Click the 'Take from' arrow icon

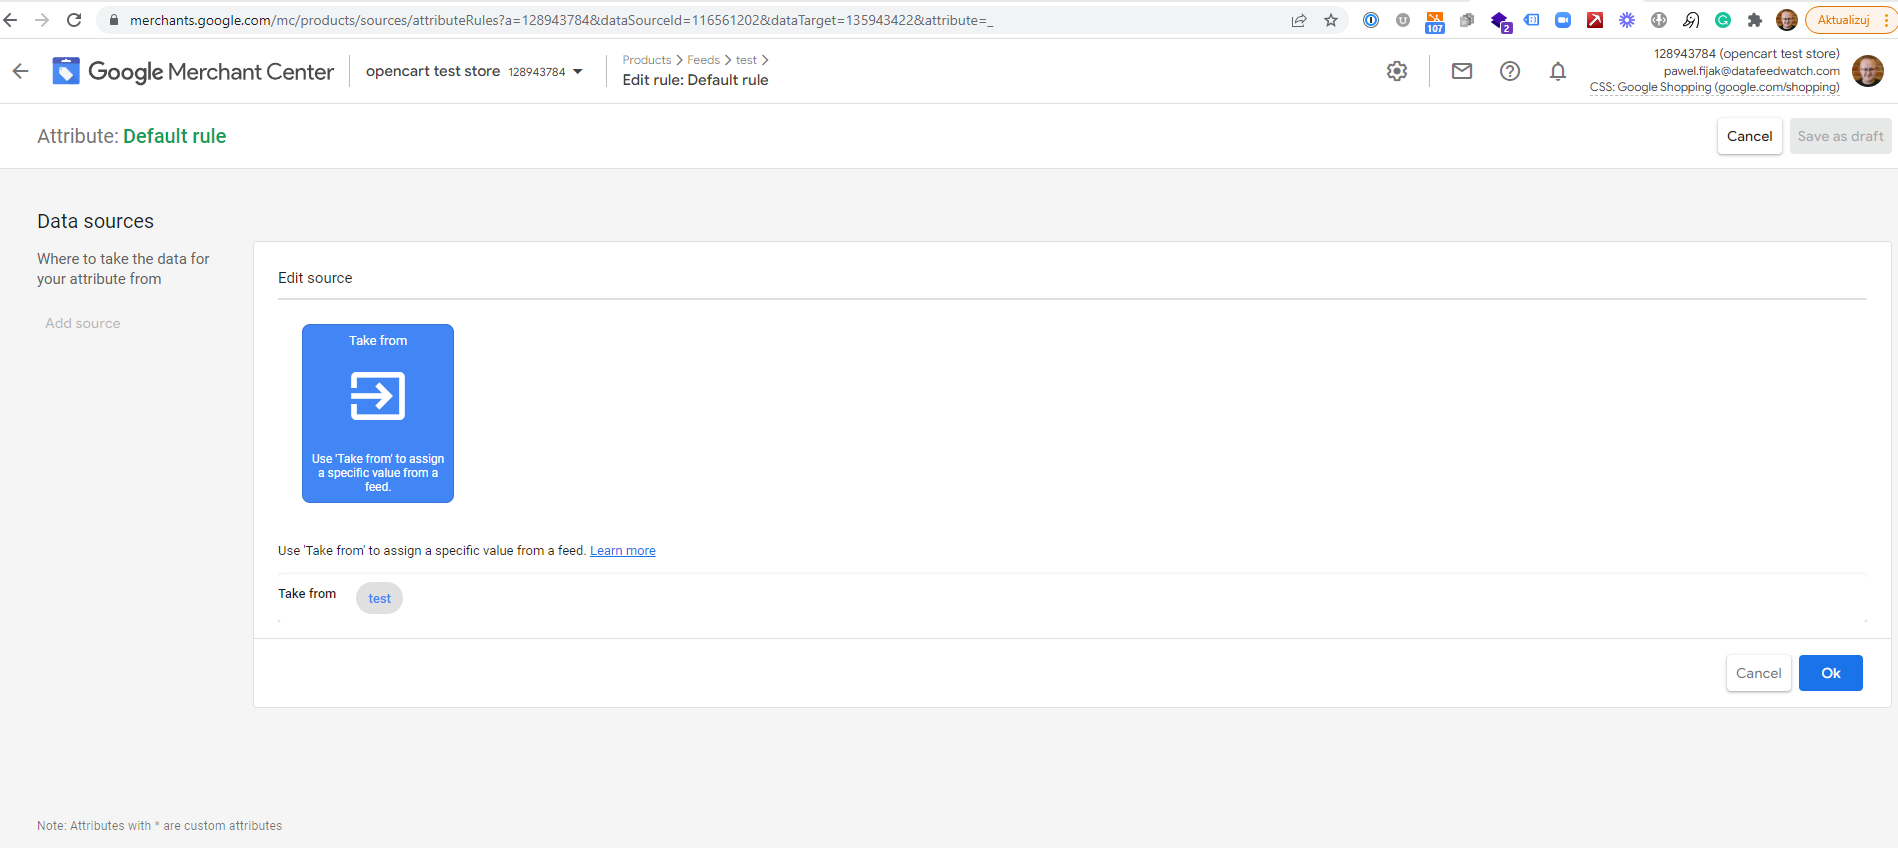378,396
